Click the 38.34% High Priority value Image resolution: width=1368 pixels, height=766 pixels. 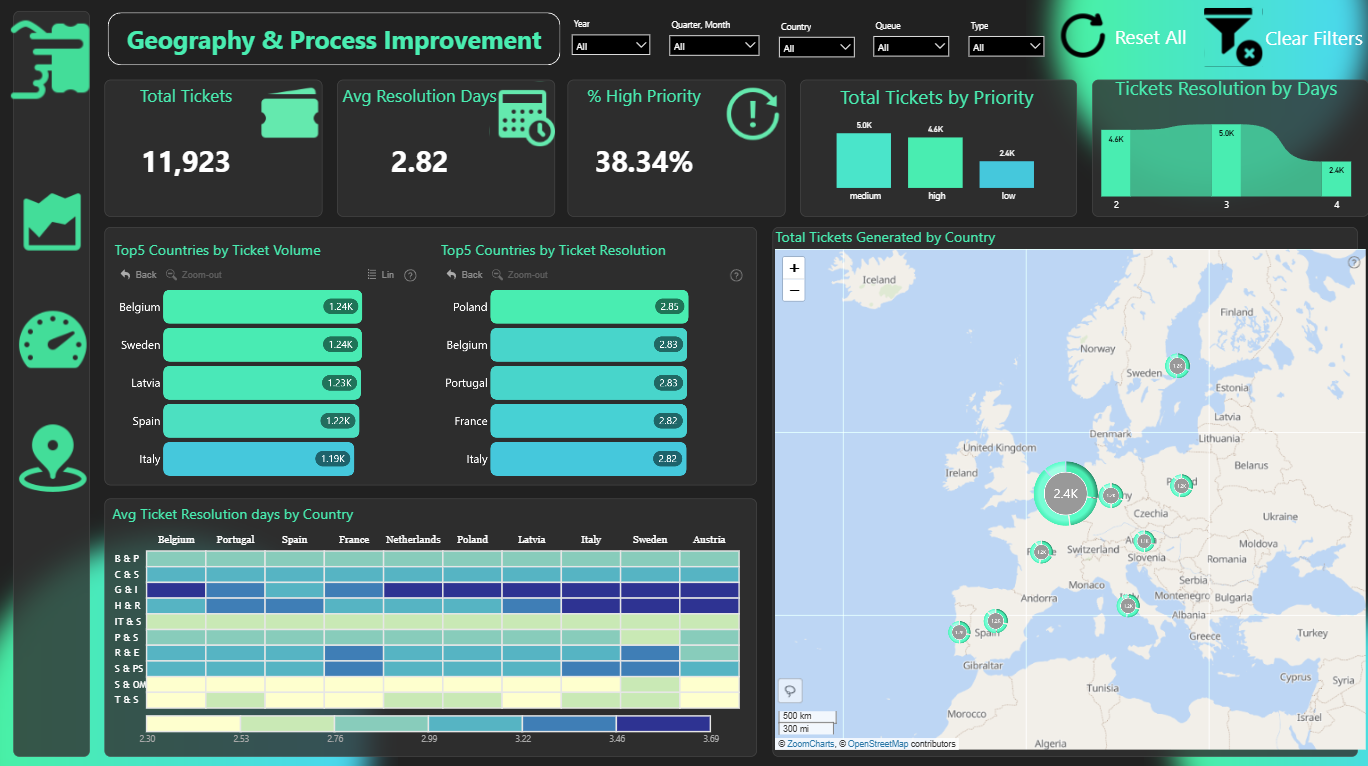click(x=644, y=161)
